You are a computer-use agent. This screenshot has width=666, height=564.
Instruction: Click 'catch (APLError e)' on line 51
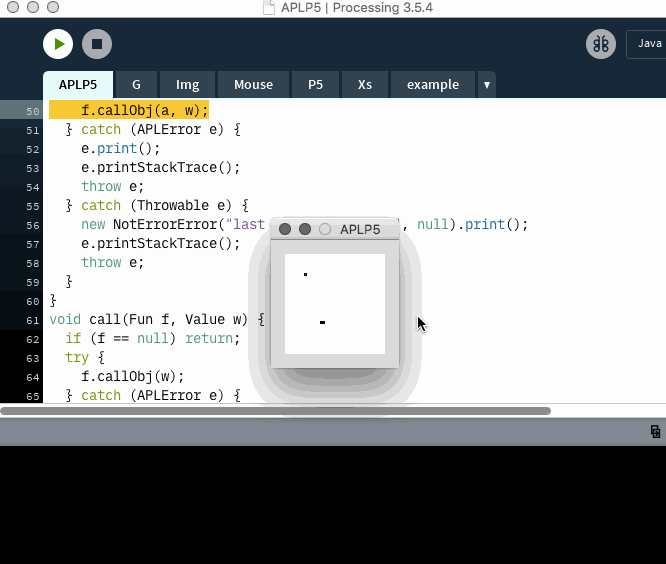(x=152, y=130)
